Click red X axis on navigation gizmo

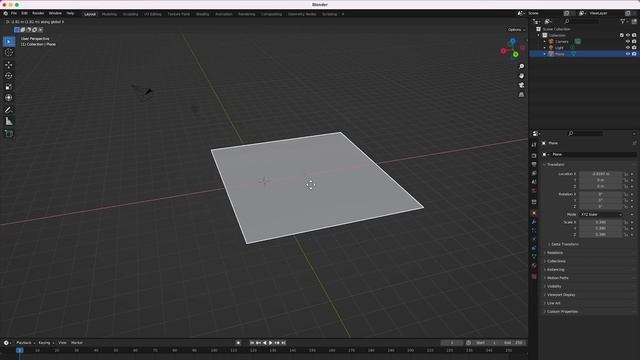point(504,51)
